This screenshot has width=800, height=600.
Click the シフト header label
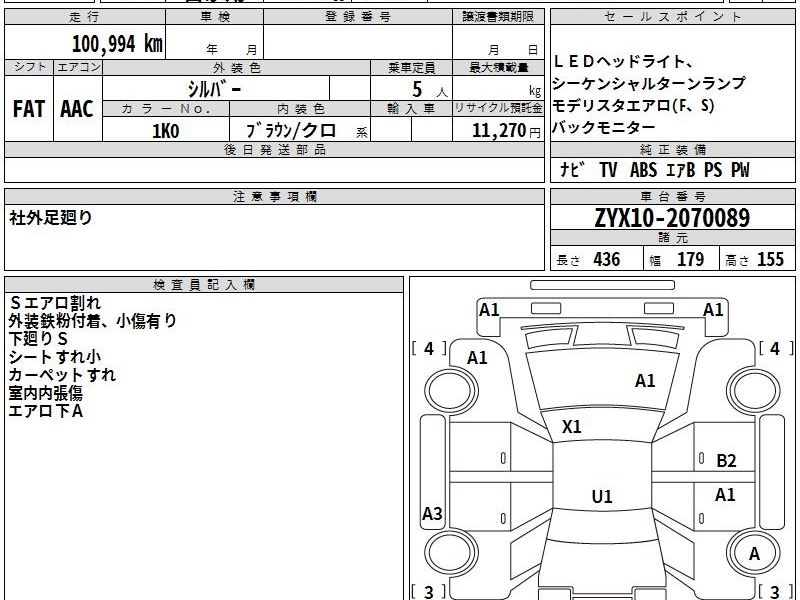(x=29, y=67)
